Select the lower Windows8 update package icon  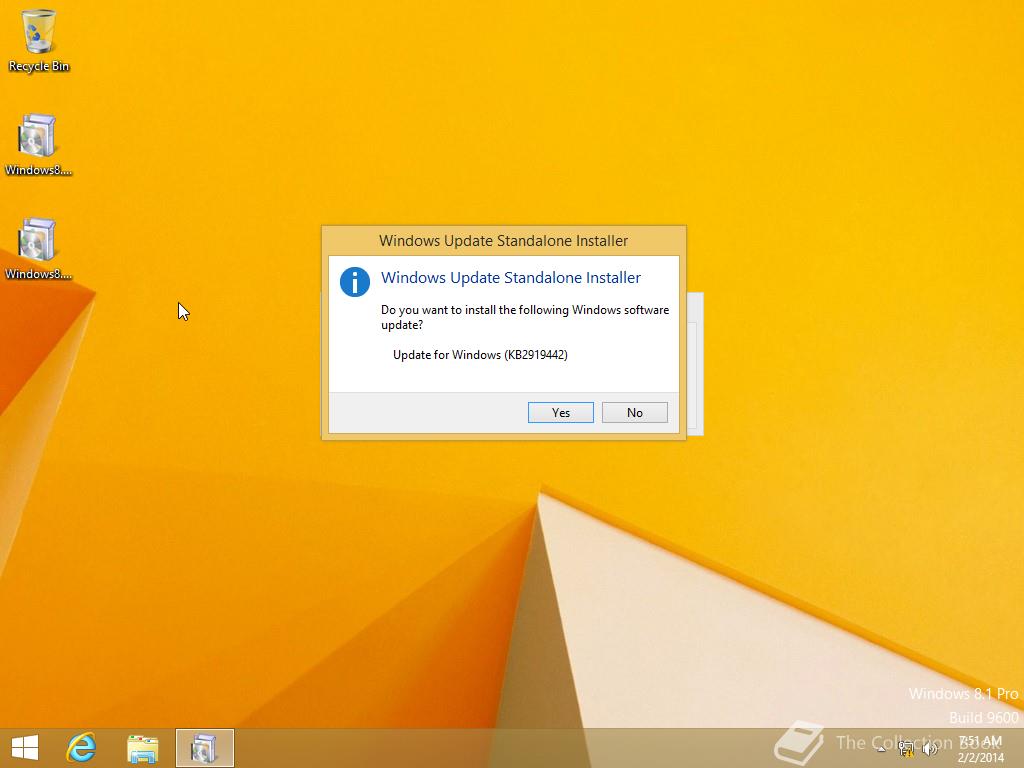38,249
